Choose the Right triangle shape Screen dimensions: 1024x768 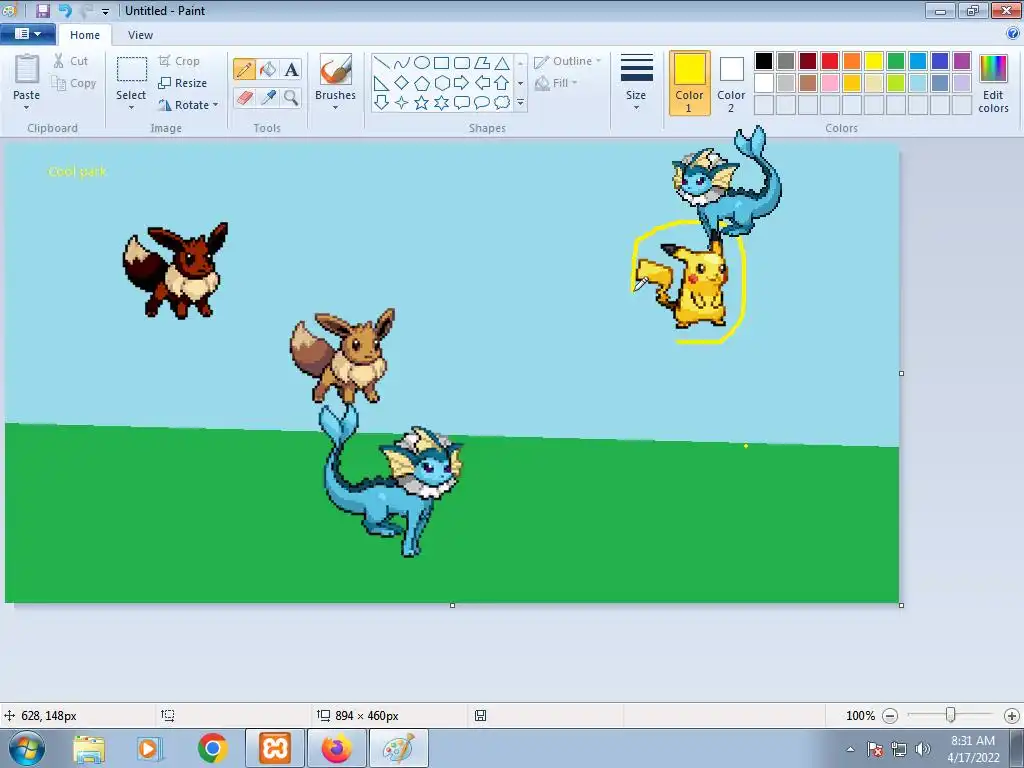[x=382, y=83]
